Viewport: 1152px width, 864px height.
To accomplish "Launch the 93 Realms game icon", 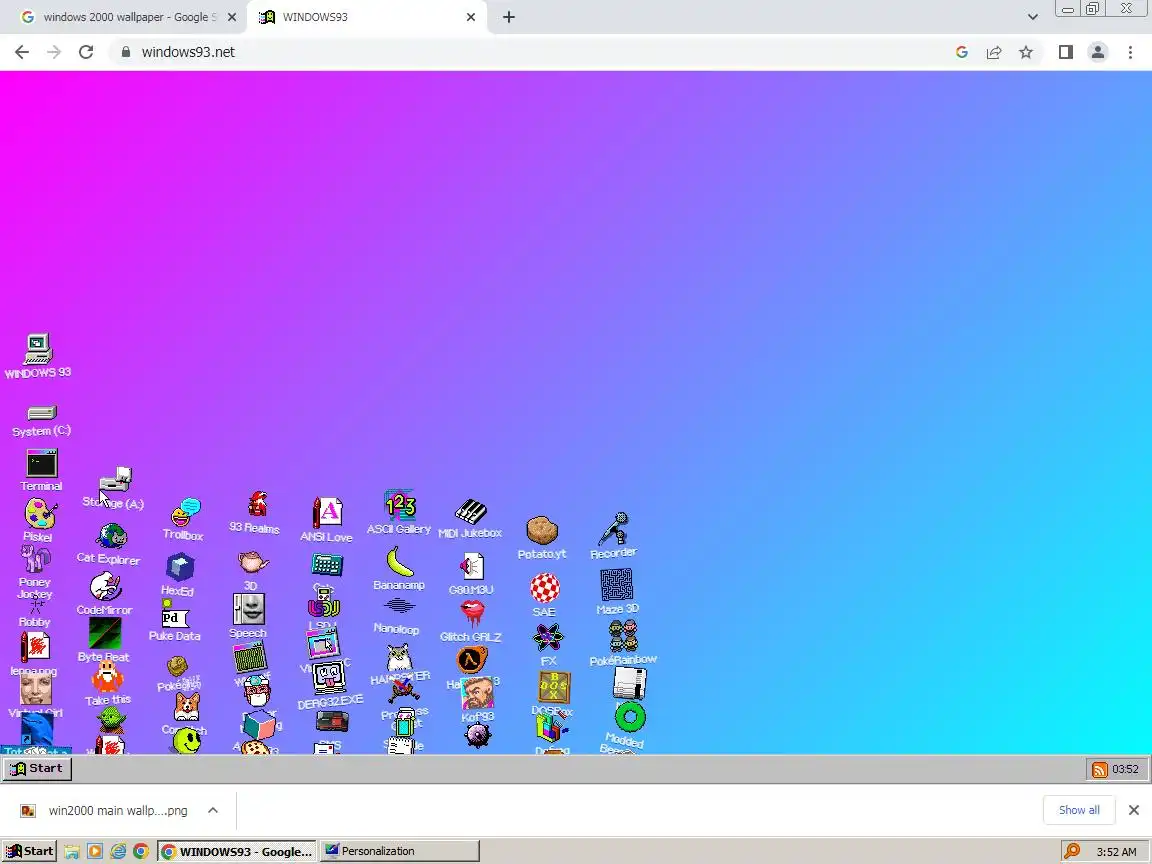I will (x=257, y=504).
